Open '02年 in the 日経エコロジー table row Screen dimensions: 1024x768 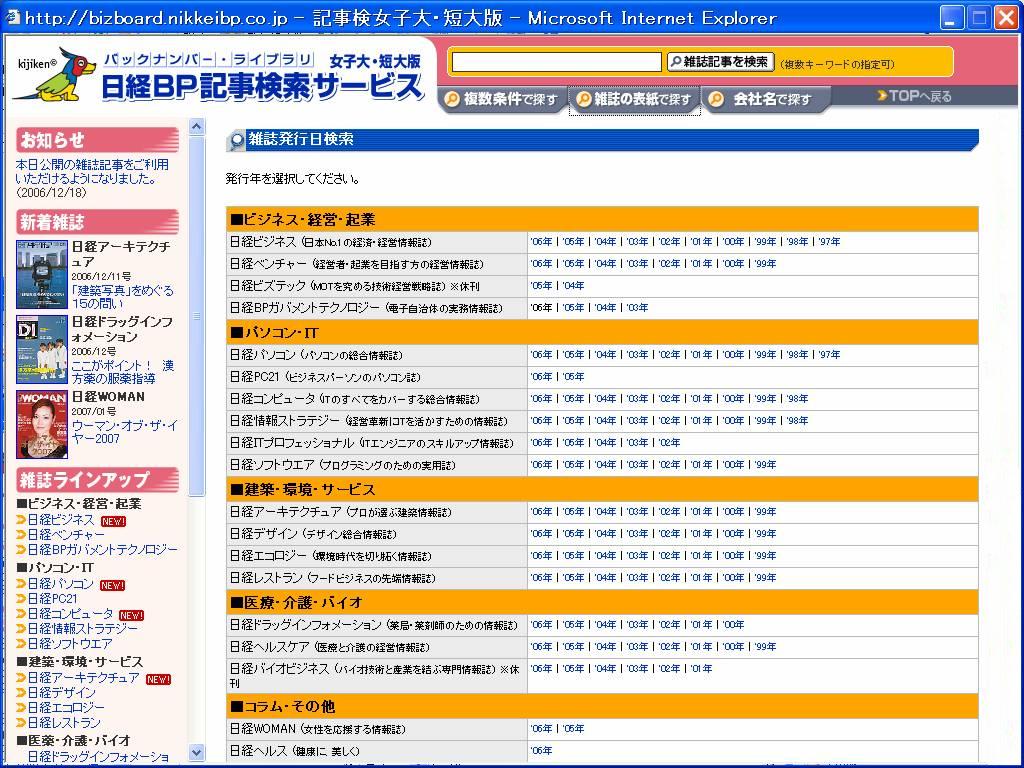pos(669,556)
